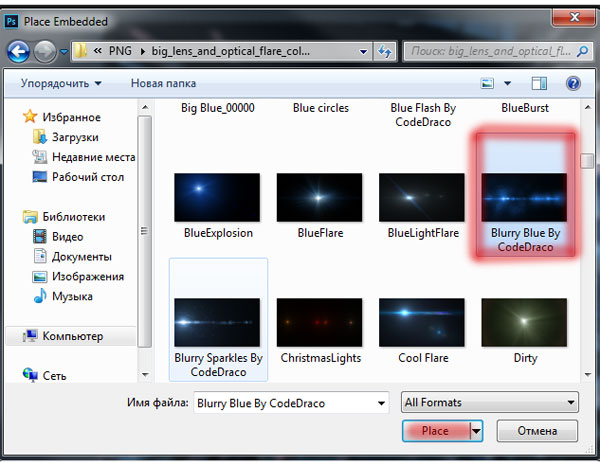Click the folder icon in address bar
This screenshot has width=600, height=466.
pyautogui.click(x=80, y=51)
